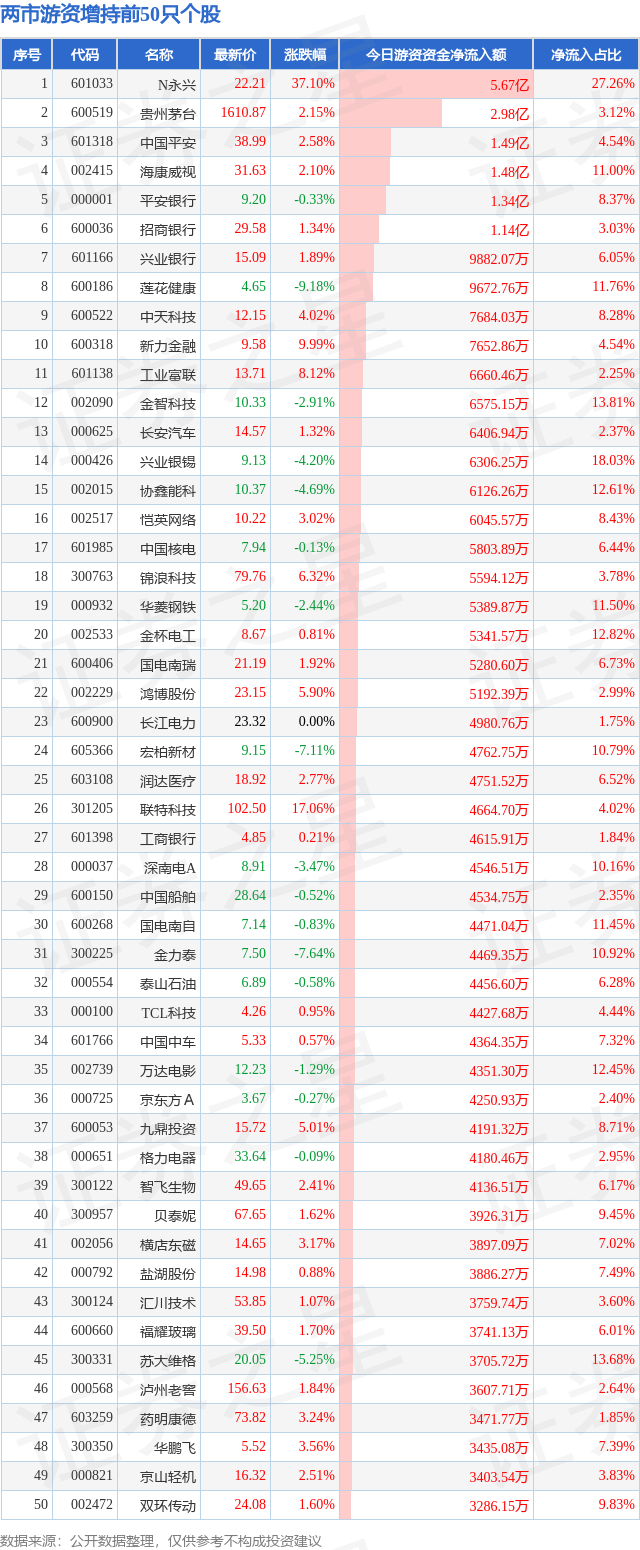Select stock name 双环传动
Screen dimensions: 640x1550
pyautogui.click(x=168, y=1506)
